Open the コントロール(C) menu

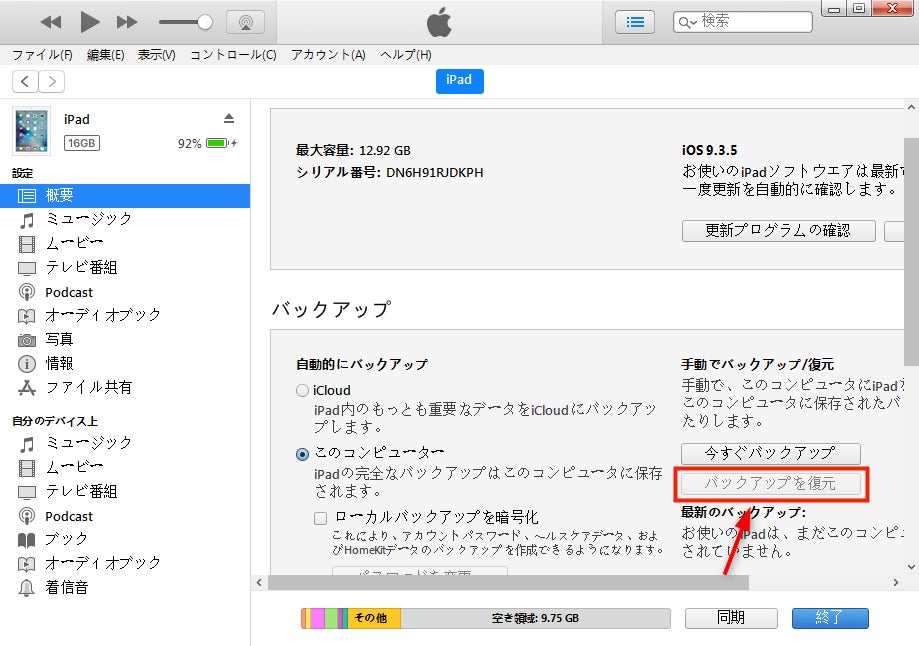coord(233,55)
